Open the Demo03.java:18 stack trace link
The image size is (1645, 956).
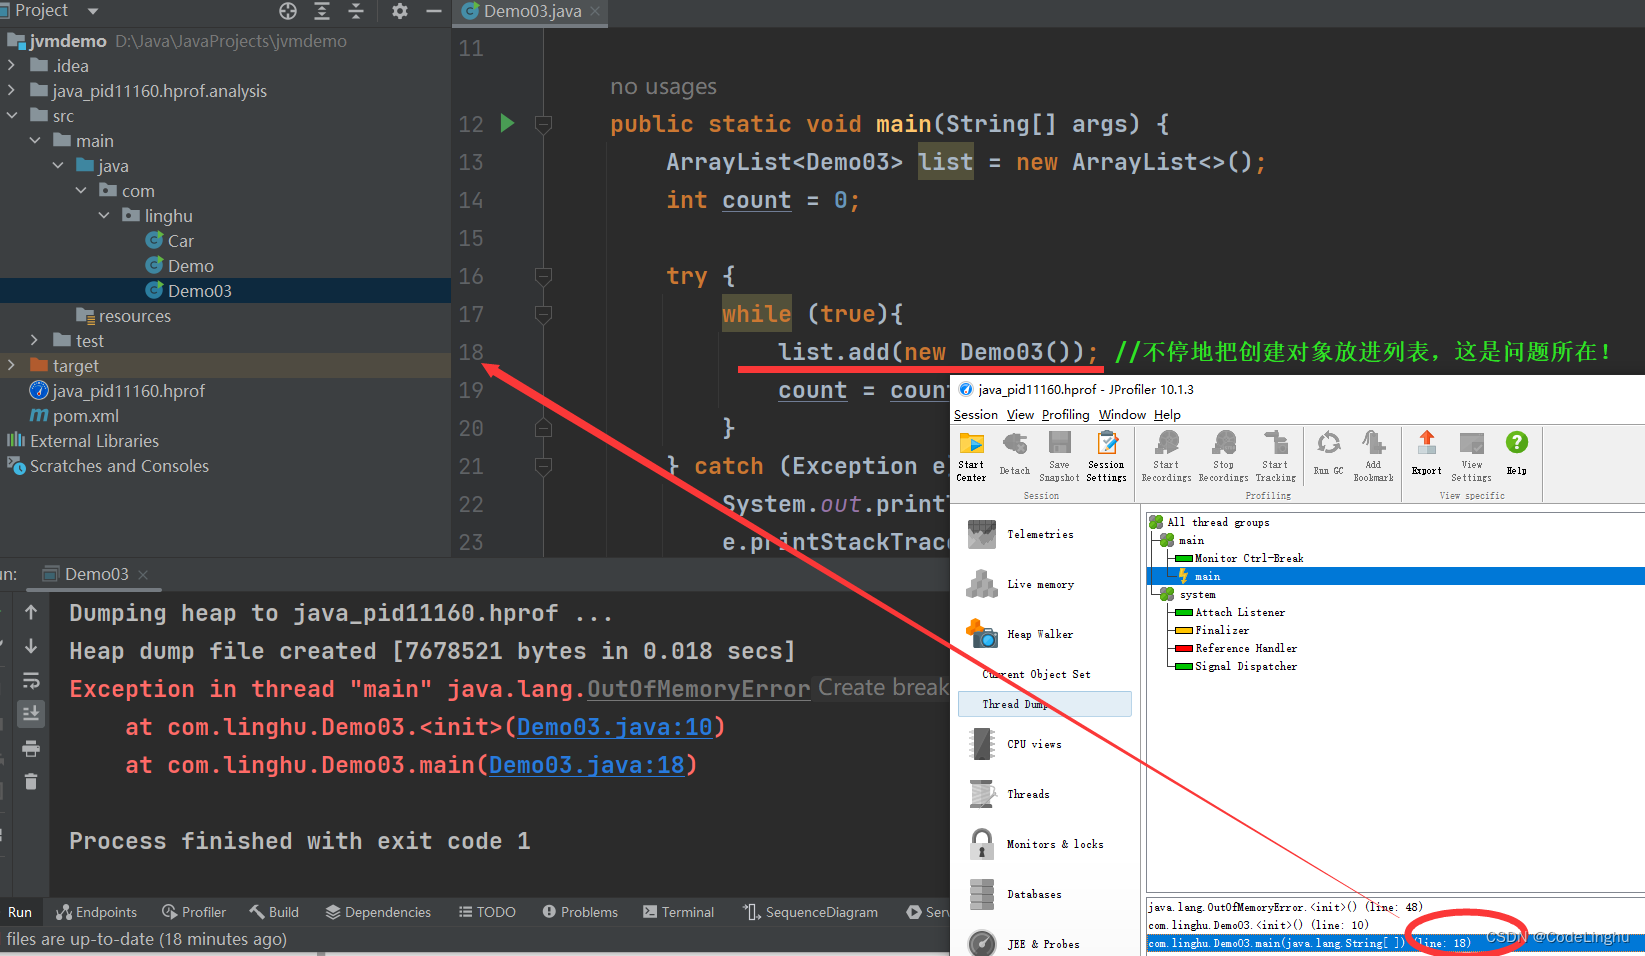coord(586,765)
